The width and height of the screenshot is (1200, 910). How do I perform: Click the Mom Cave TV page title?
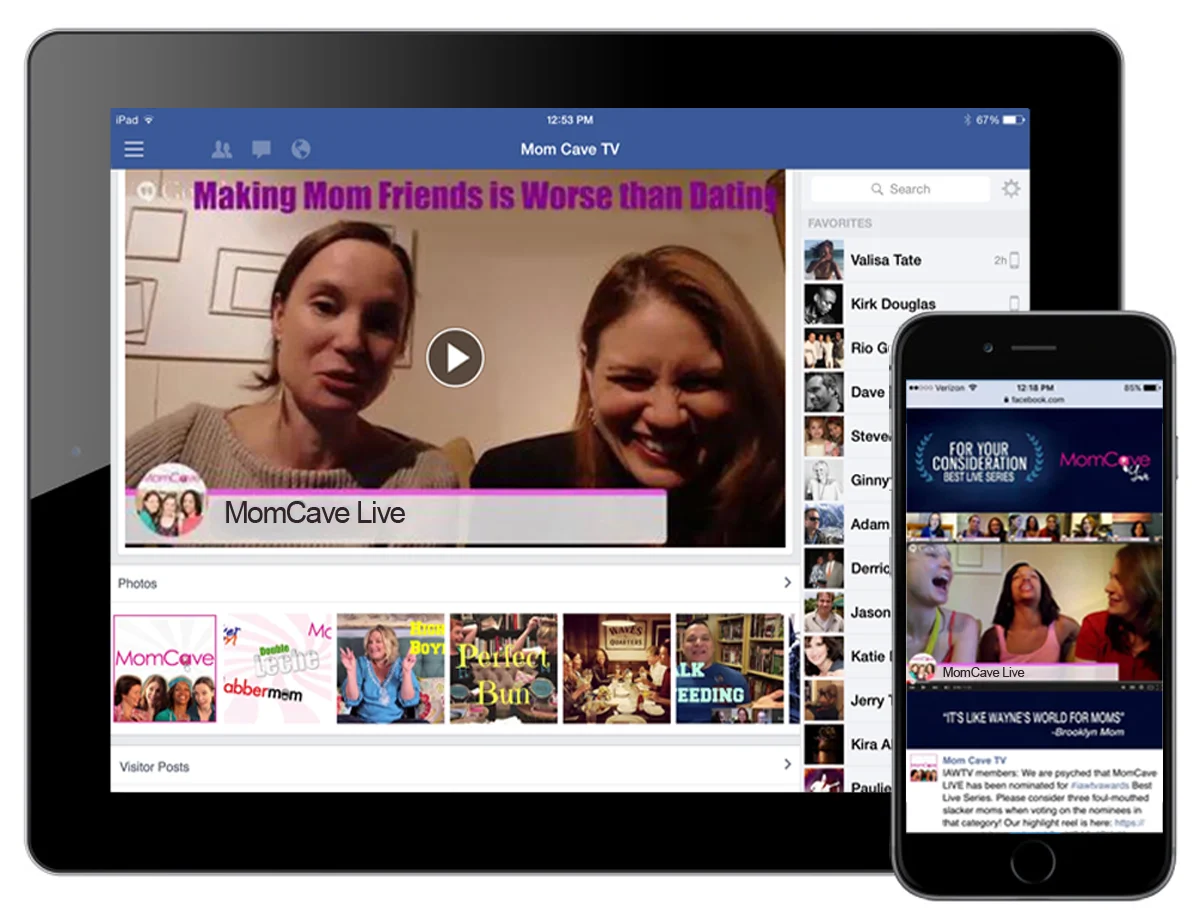pos(570,149)
